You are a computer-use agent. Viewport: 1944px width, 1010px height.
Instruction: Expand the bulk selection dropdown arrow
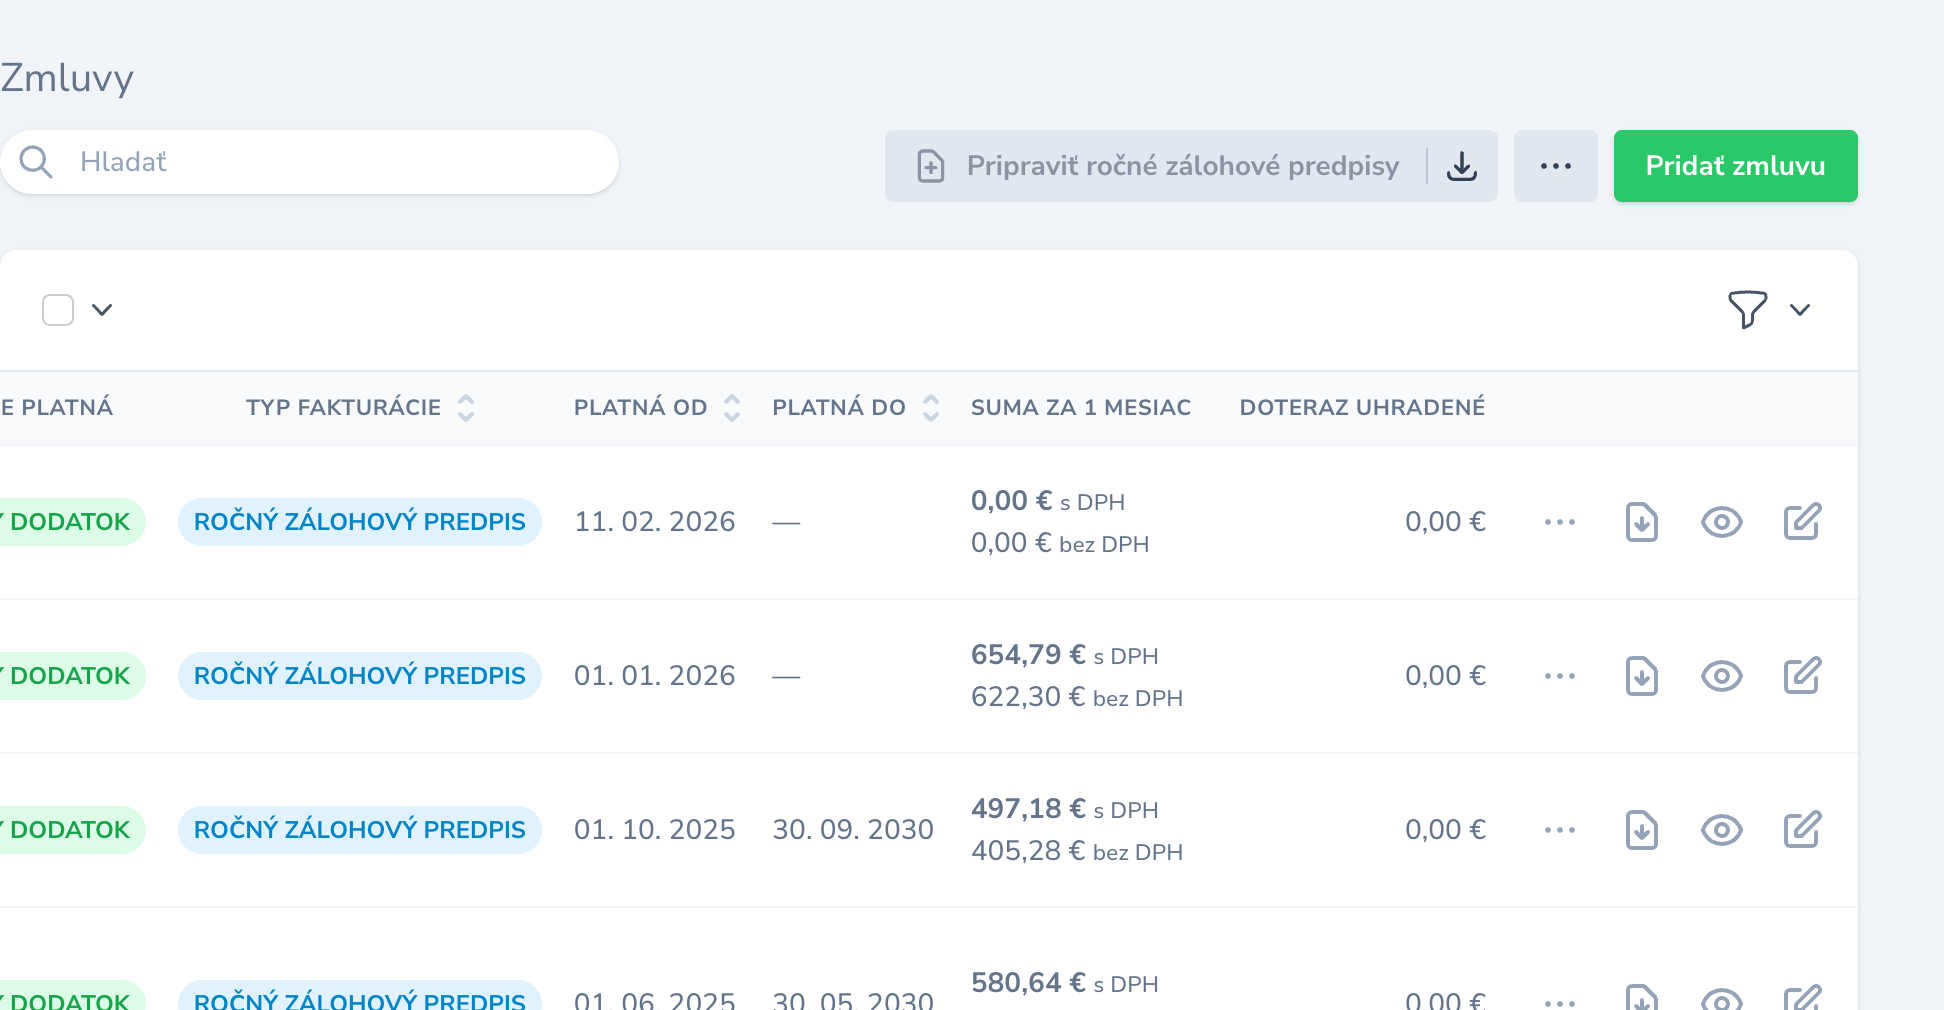[102, 310]
